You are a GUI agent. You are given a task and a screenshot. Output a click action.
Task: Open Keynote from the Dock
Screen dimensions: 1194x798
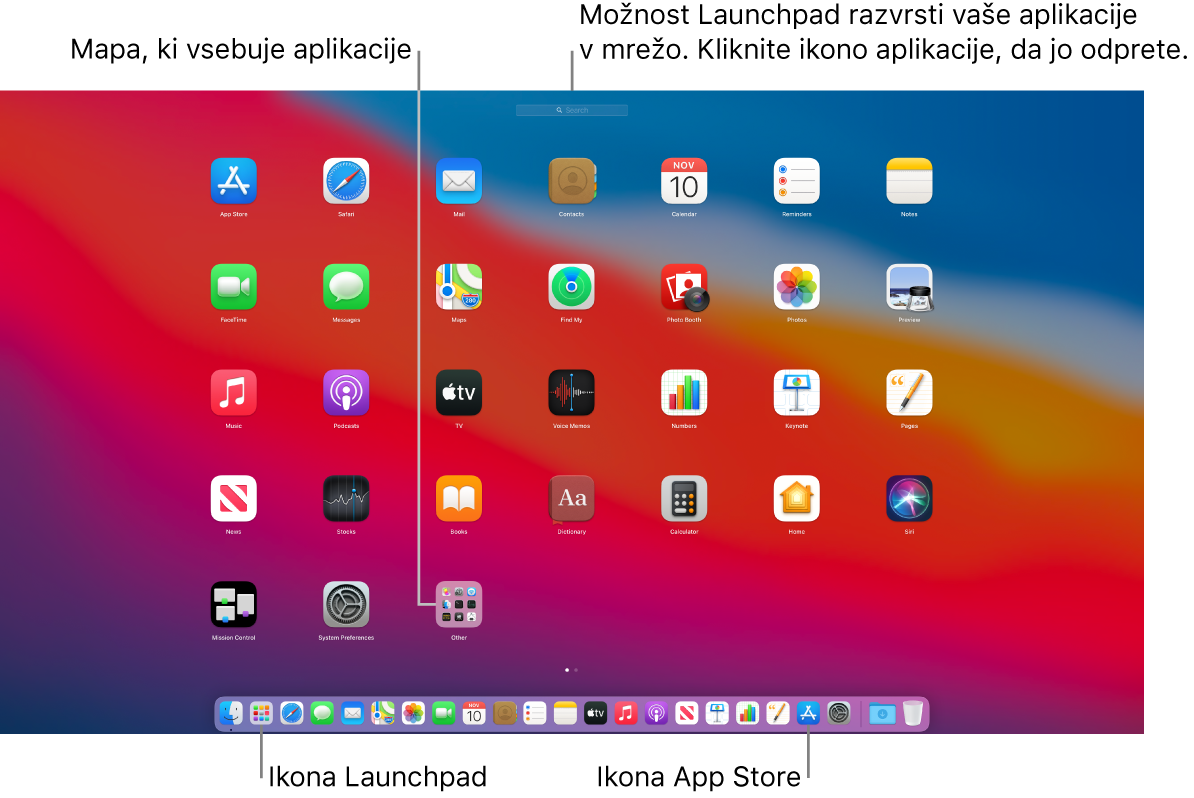coord(717,713)
